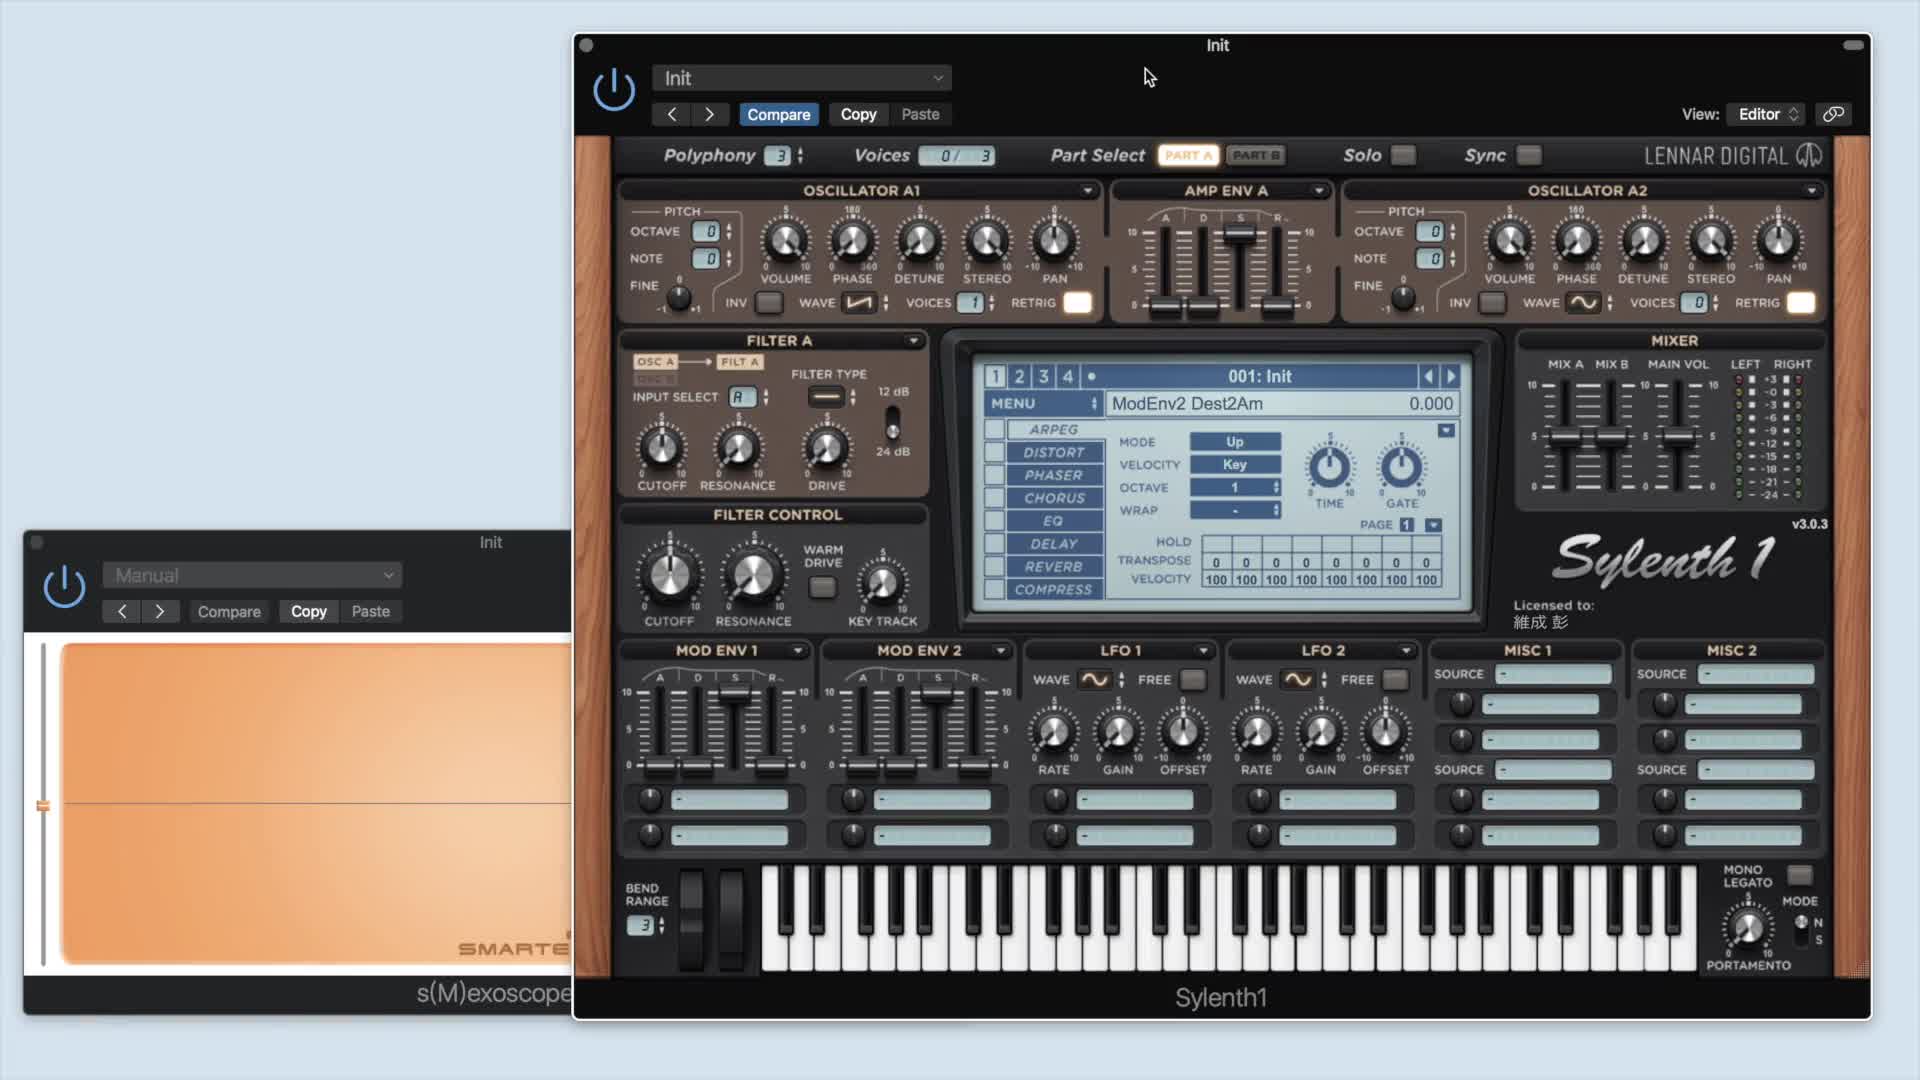Open the View Editor dropdown
Screen dimensions: 1920x1080
pos(1767,114)
